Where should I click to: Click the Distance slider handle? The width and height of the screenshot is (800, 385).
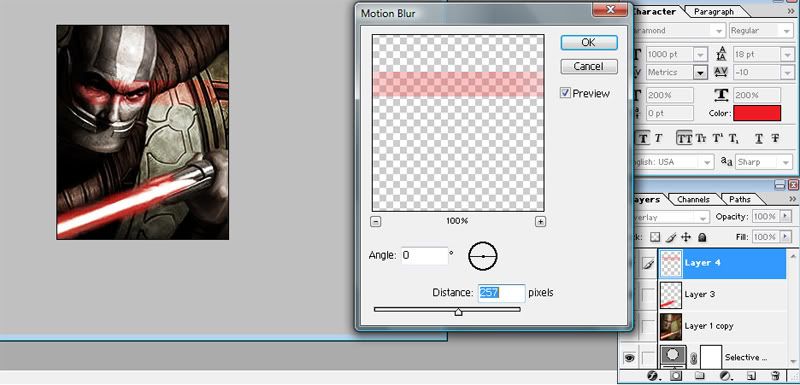coord(458,312)
